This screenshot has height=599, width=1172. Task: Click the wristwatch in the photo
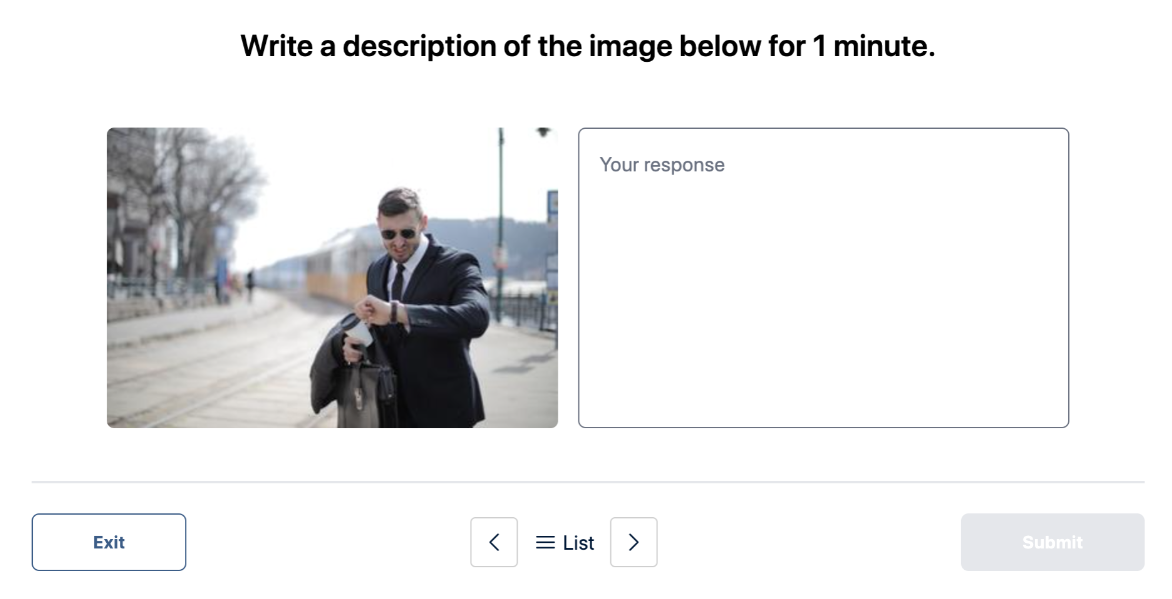click(394, 311)
